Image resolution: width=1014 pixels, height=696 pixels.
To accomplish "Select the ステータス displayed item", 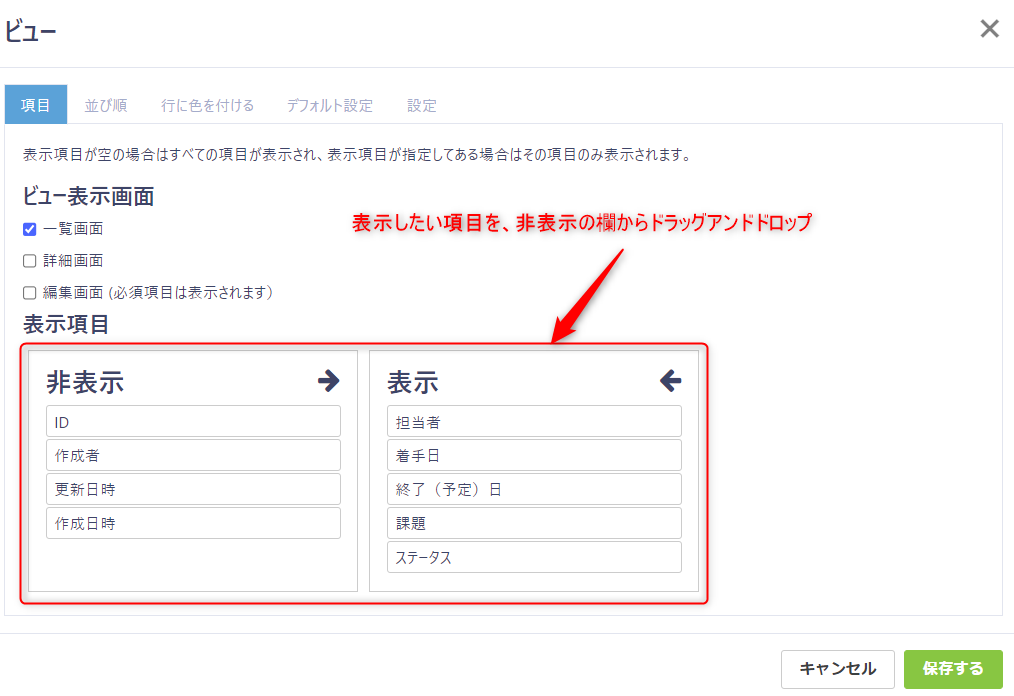I will pos(534,557).
